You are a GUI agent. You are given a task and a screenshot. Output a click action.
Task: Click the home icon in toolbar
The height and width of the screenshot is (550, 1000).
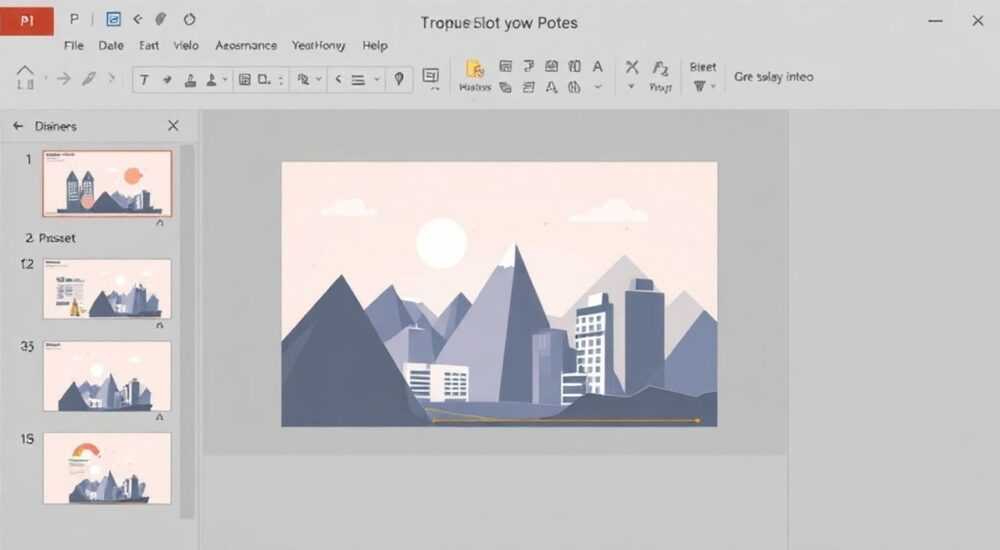[x=25, y=77]
